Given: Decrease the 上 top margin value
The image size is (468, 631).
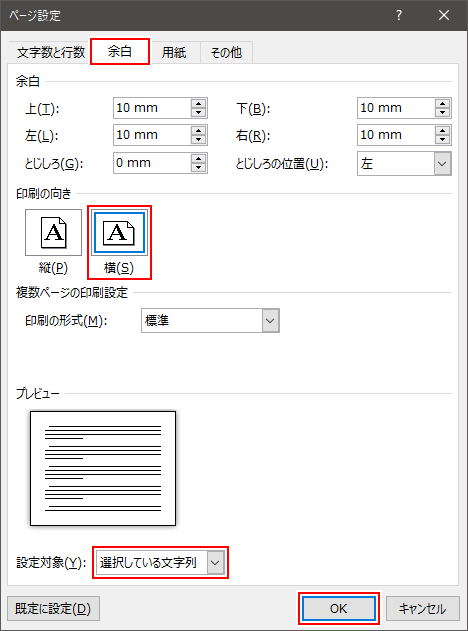Looking at the screenshot, I should coord(198,113).
